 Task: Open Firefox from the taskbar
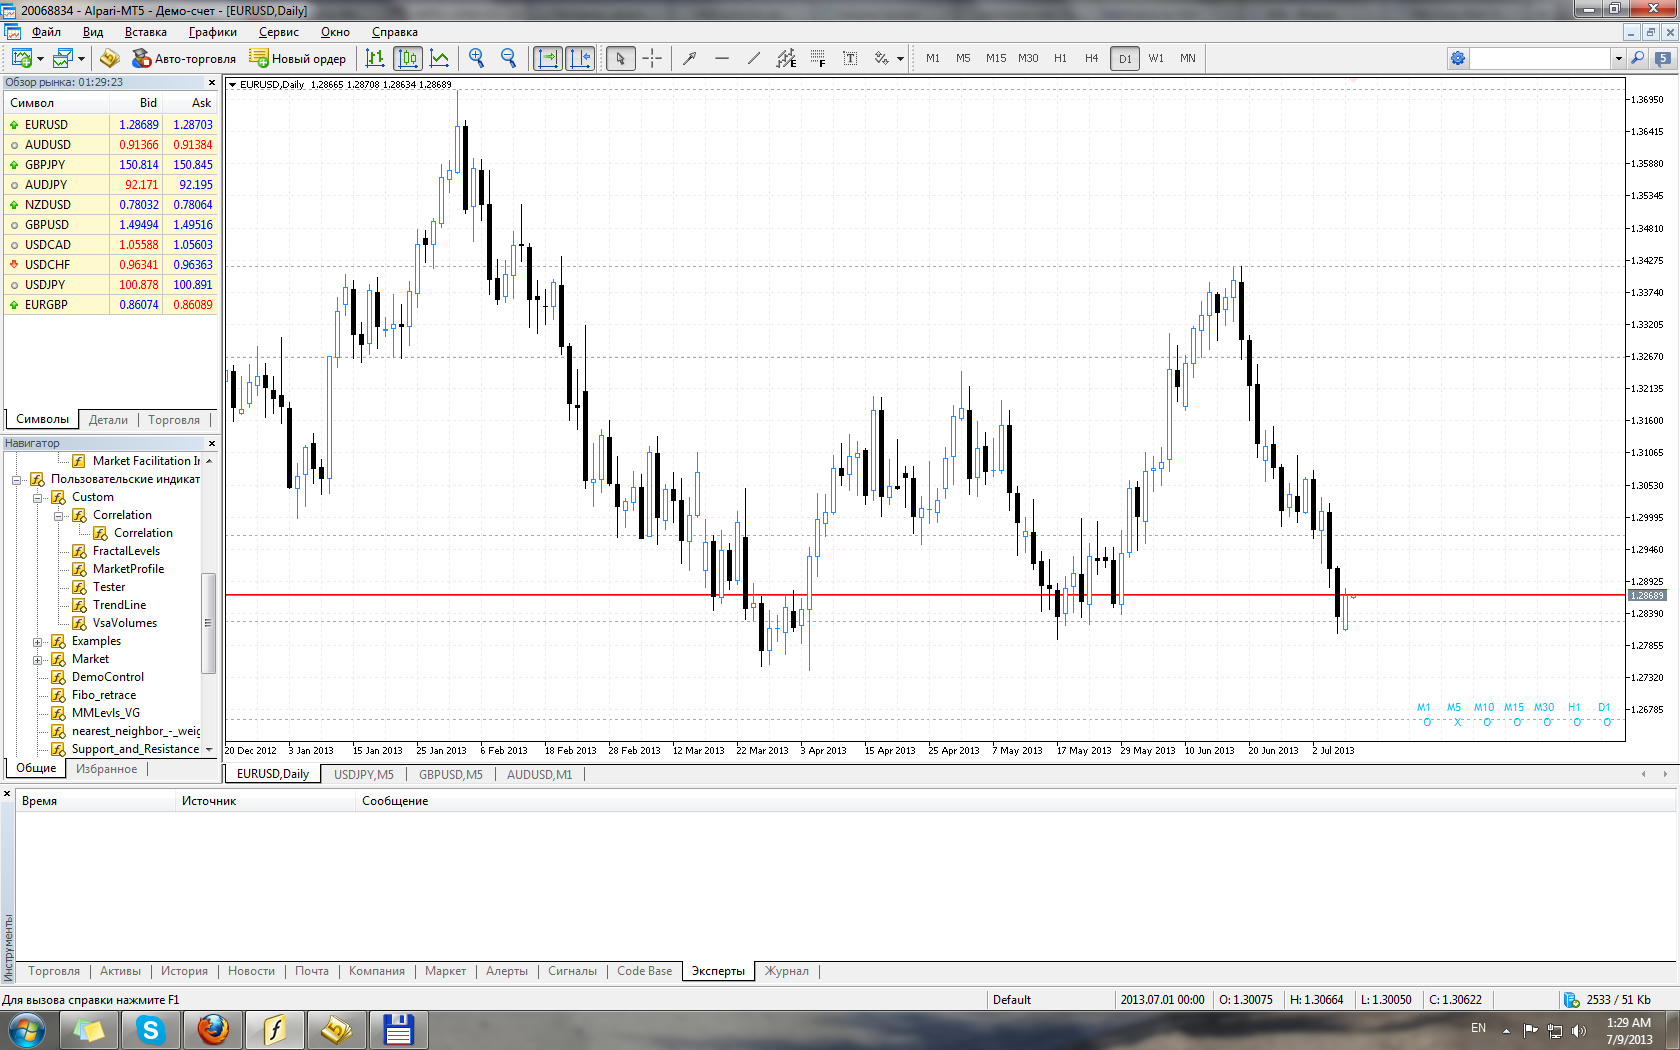(x=212, y=1029)
